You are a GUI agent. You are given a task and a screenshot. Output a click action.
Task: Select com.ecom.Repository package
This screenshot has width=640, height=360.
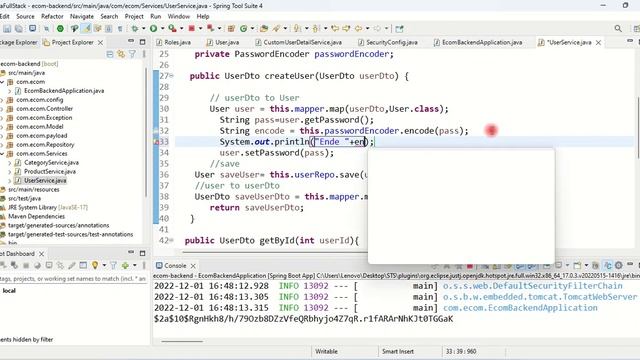[40, 144]
